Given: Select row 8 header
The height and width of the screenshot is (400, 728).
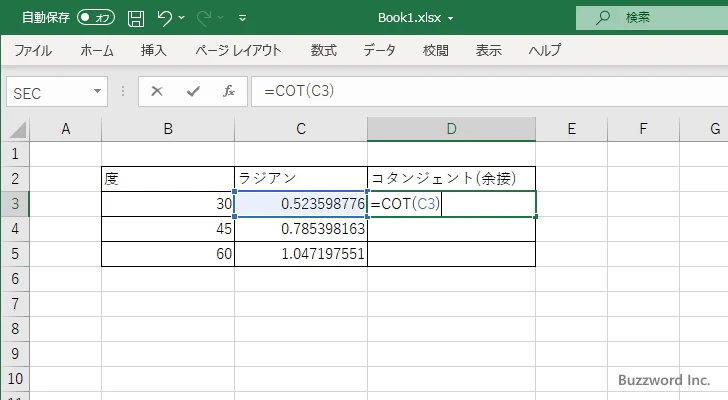Looking at the screenshot, I should click(15, 329).
